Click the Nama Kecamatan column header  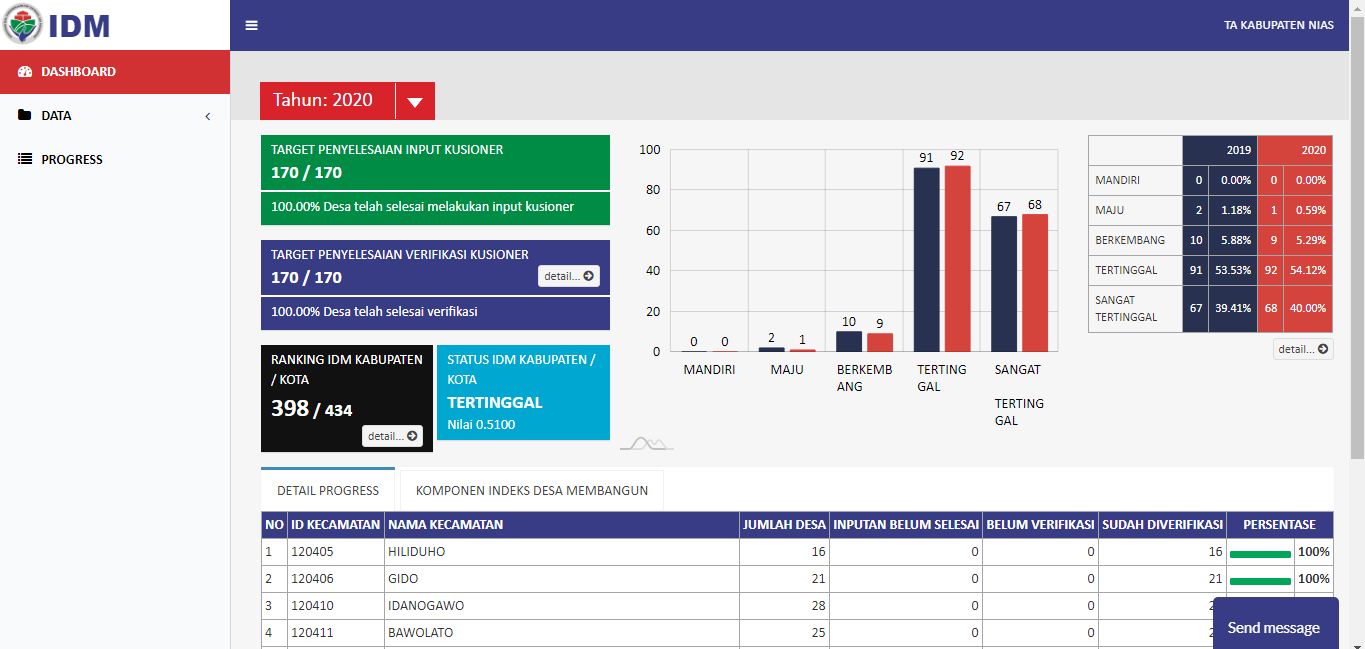tap(445, 525)
